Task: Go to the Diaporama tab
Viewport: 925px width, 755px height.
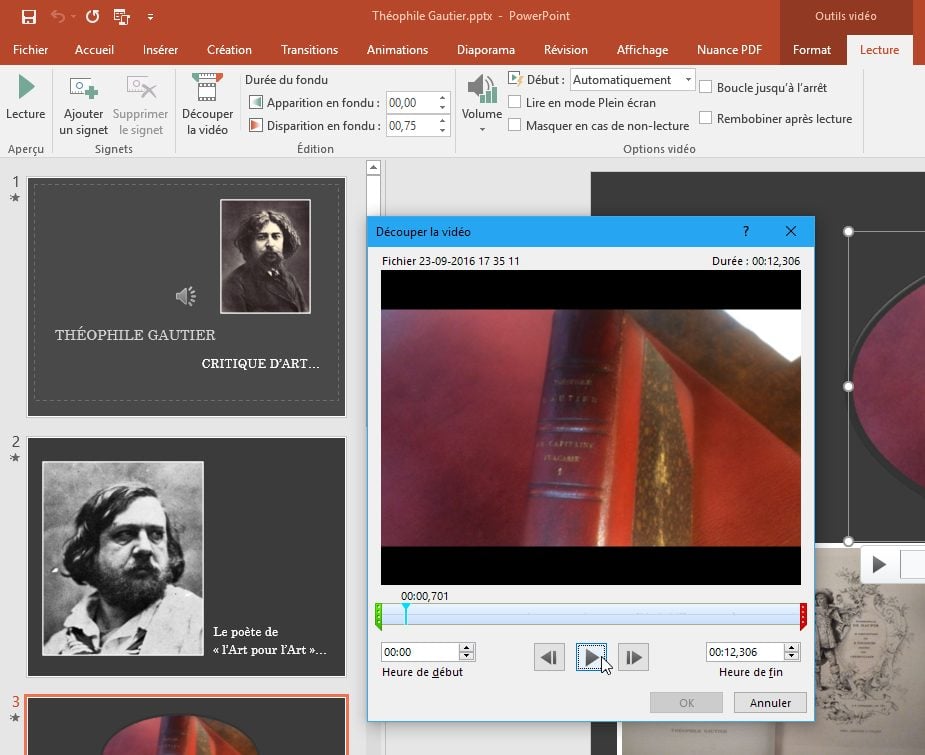Action: pyautogui.click(x=486, y=50)
